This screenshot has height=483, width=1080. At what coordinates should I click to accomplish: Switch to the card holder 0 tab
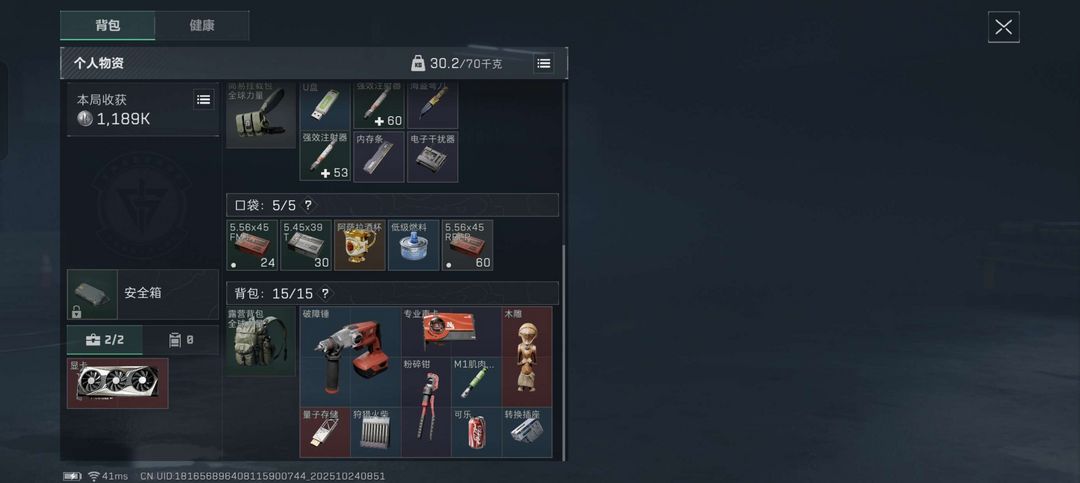[x=181, y=340]
